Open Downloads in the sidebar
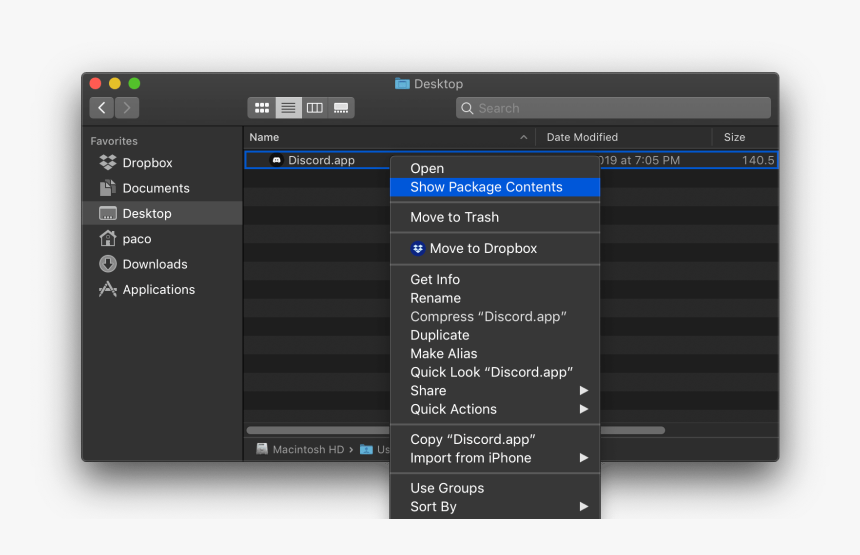 tap(162, 264)
